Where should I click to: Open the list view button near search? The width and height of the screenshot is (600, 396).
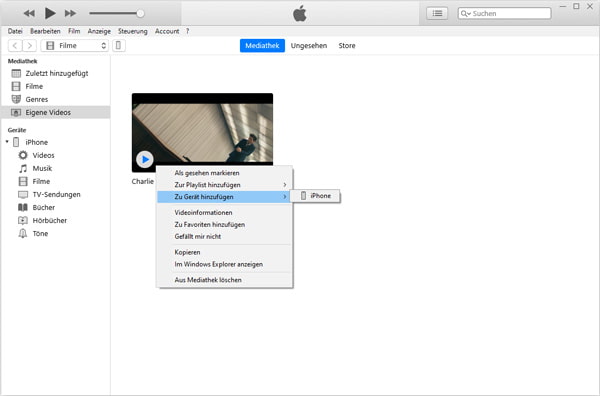click(x=437, y=13)
